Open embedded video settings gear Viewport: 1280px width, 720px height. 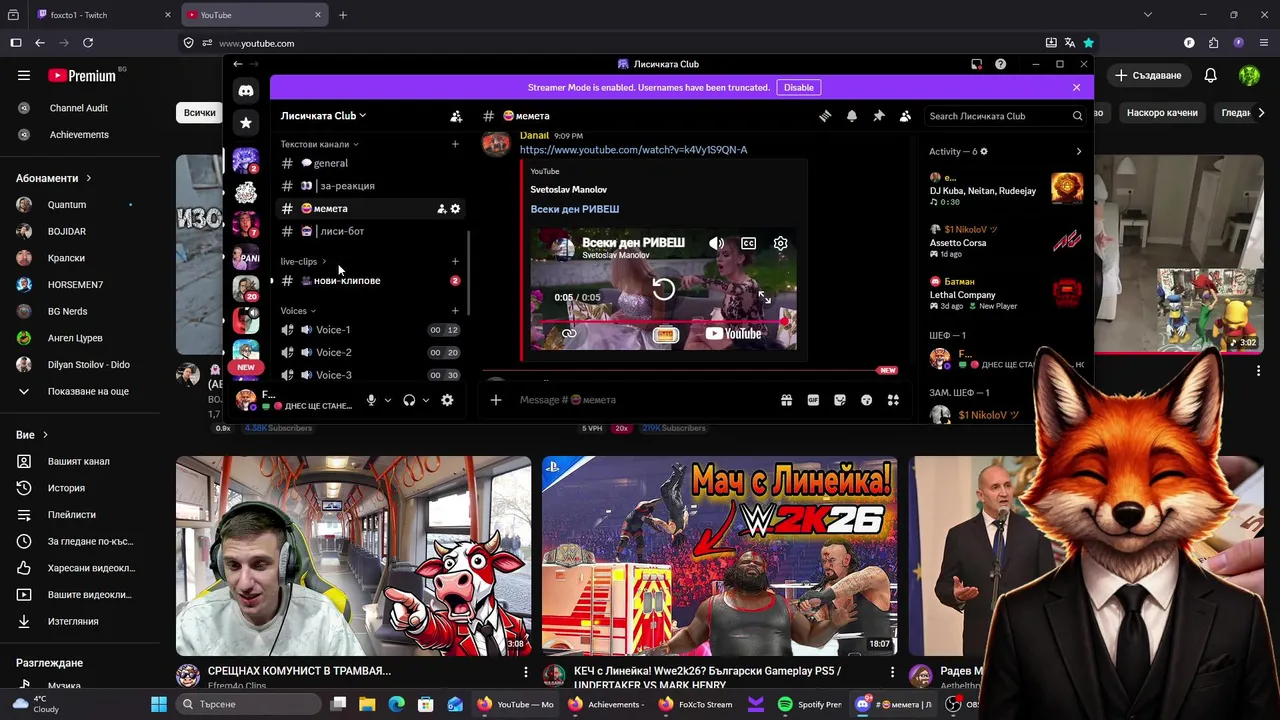[x=780, y=243]
